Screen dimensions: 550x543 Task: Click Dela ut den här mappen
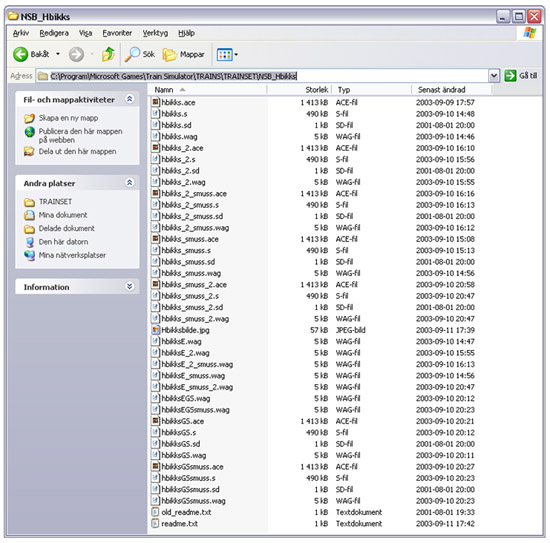pos(77,152)
